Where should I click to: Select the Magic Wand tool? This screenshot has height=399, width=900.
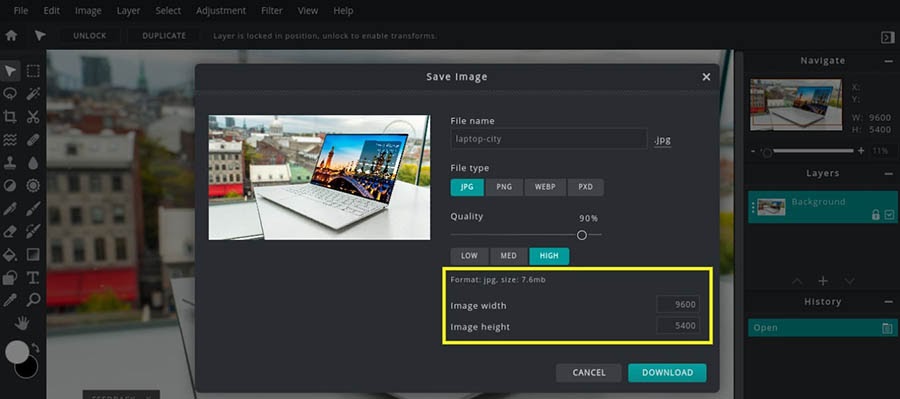(x=33, y=94)
